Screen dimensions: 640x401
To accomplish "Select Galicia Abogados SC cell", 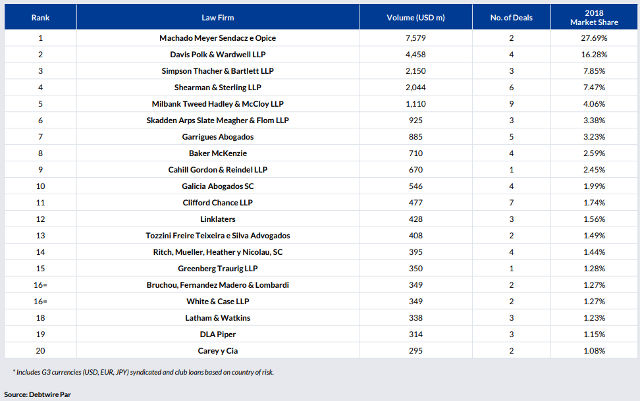I will point(218,186).
